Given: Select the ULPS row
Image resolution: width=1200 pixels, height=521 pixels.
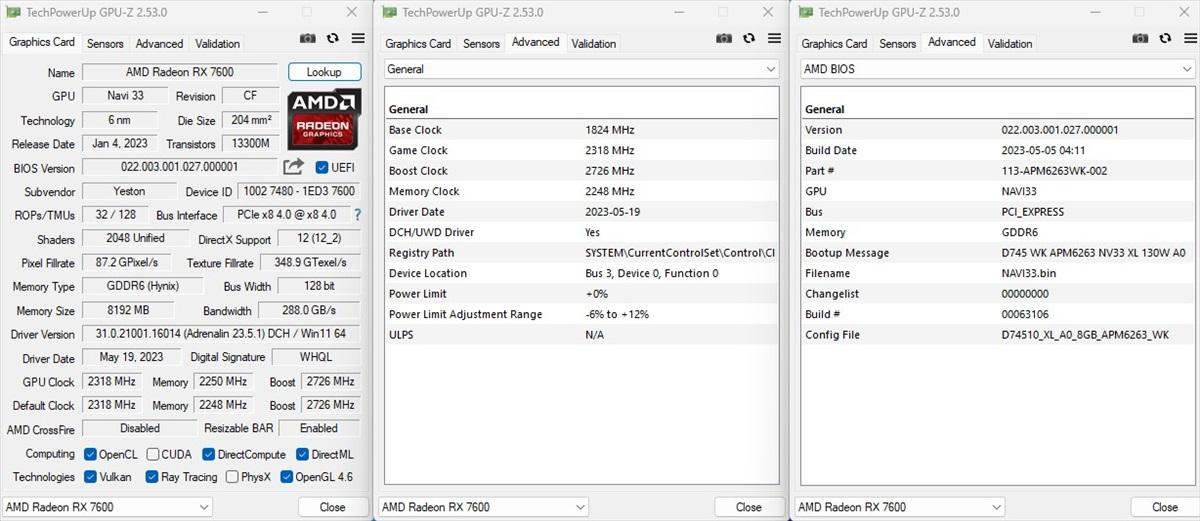Looking at the screenshot, I should pos(581,335).
